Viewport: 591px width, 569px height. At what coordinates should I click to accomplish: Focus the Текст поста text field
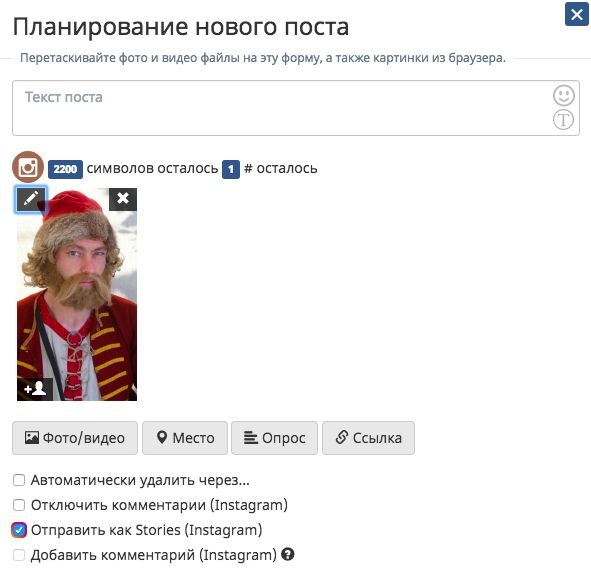296,108
